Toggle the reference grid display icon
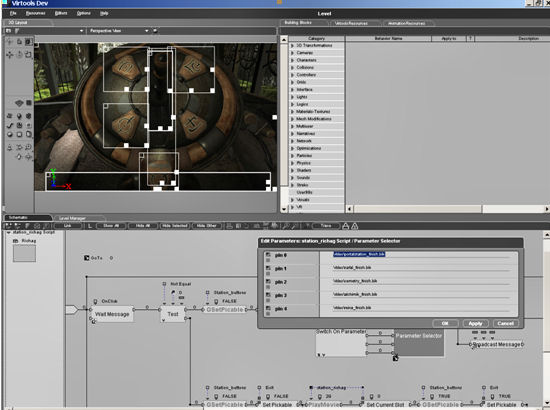Viewport: 550px width, 410px height. pos(19,103)
